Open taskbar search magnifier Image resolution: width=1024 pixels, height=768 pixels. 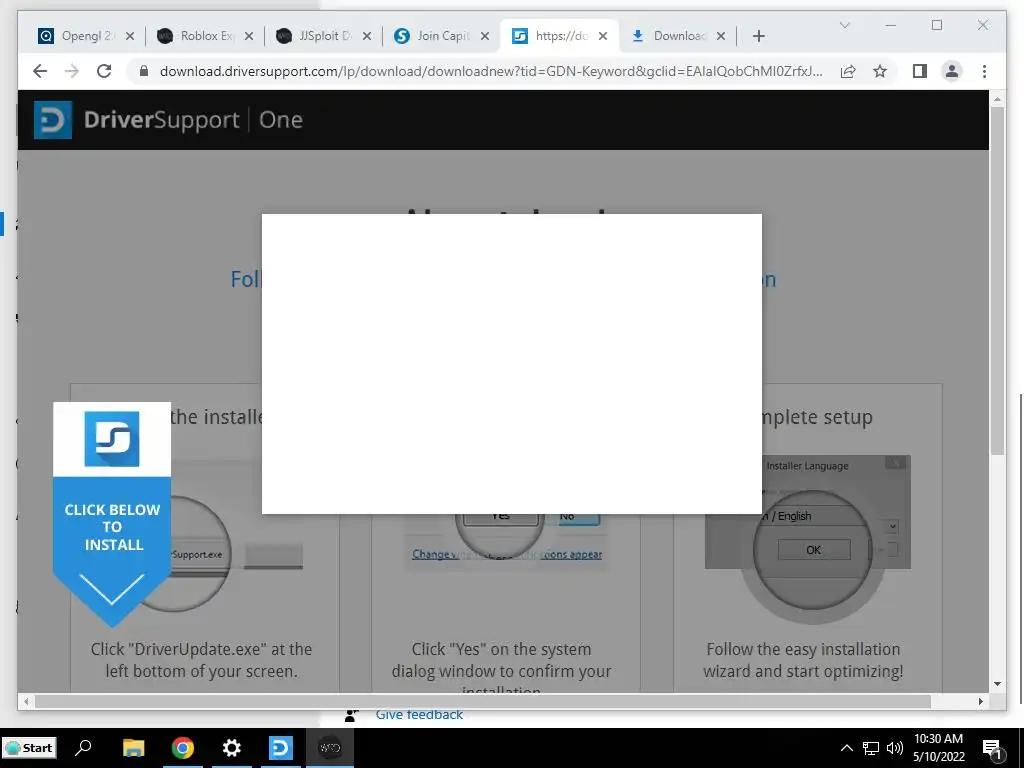pos(84,748)
